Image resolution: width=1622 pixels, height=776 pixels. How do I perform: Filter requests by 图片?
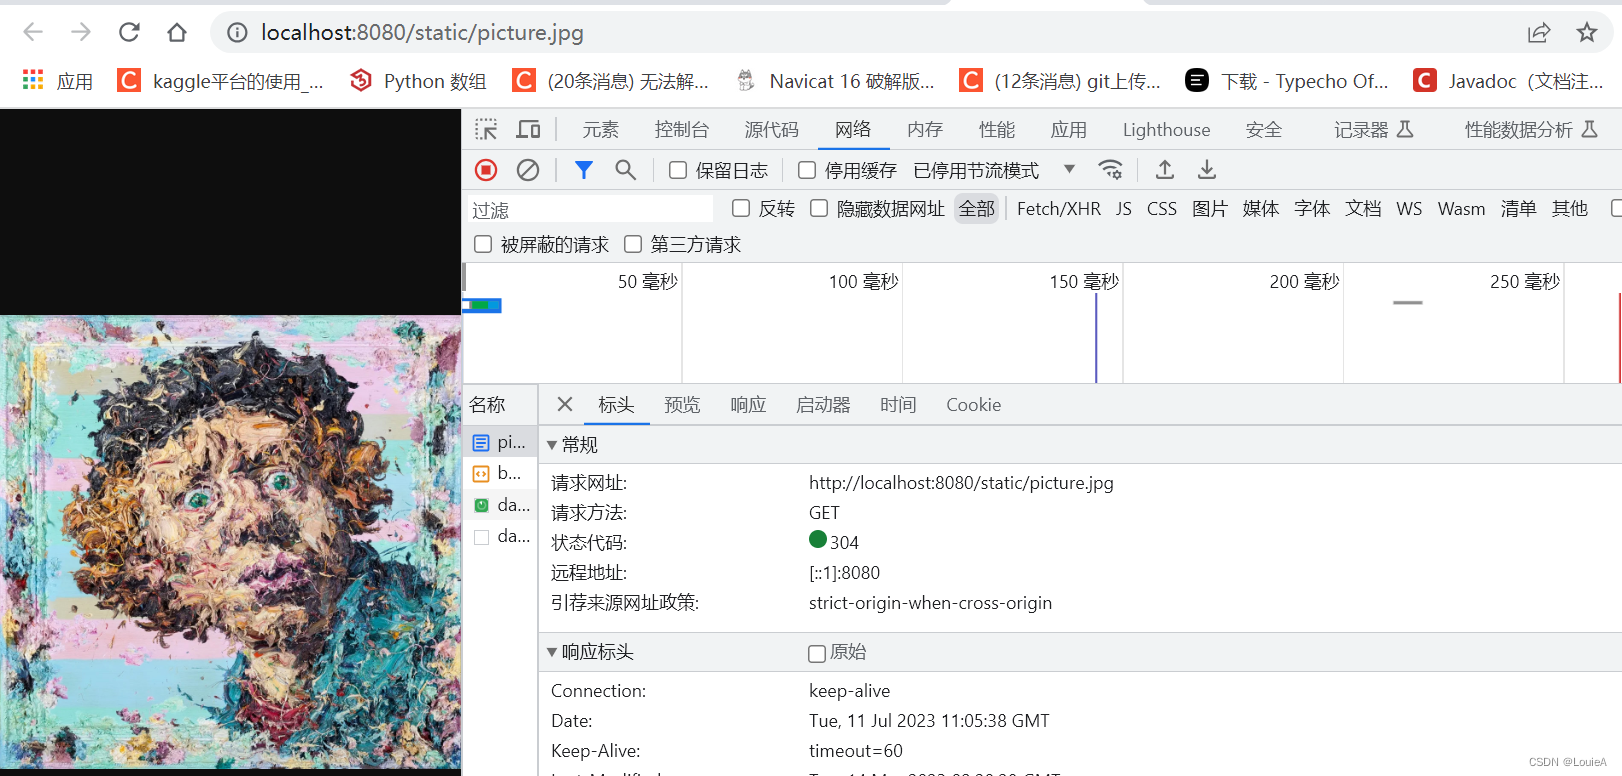click(1210, 208)
